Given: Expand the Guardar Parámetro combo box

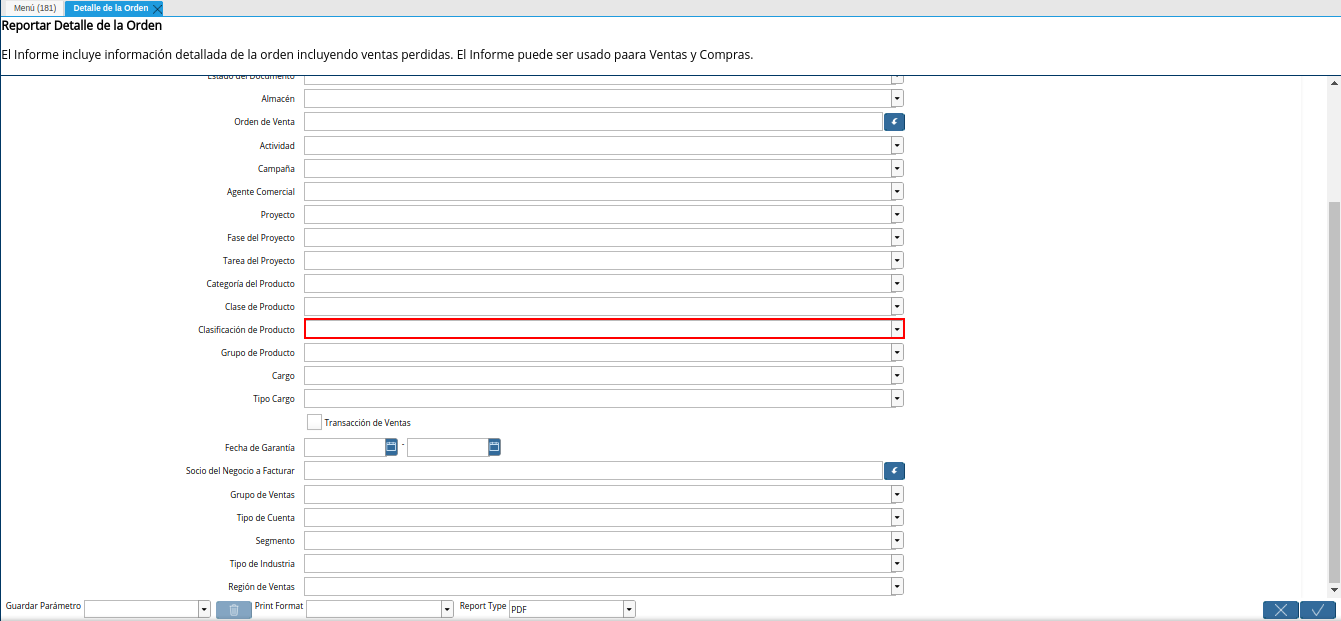Looking at the screenshot, I should pos(204,609).
